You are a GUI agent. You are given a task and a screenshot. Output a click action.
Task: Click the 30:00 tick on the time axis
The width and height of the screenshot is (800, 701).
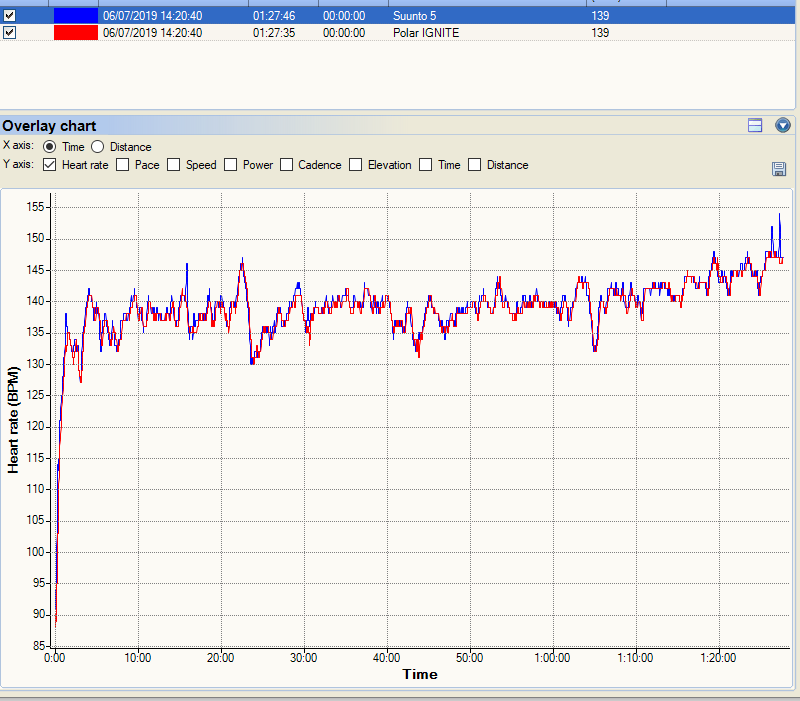tap(304, 658)
